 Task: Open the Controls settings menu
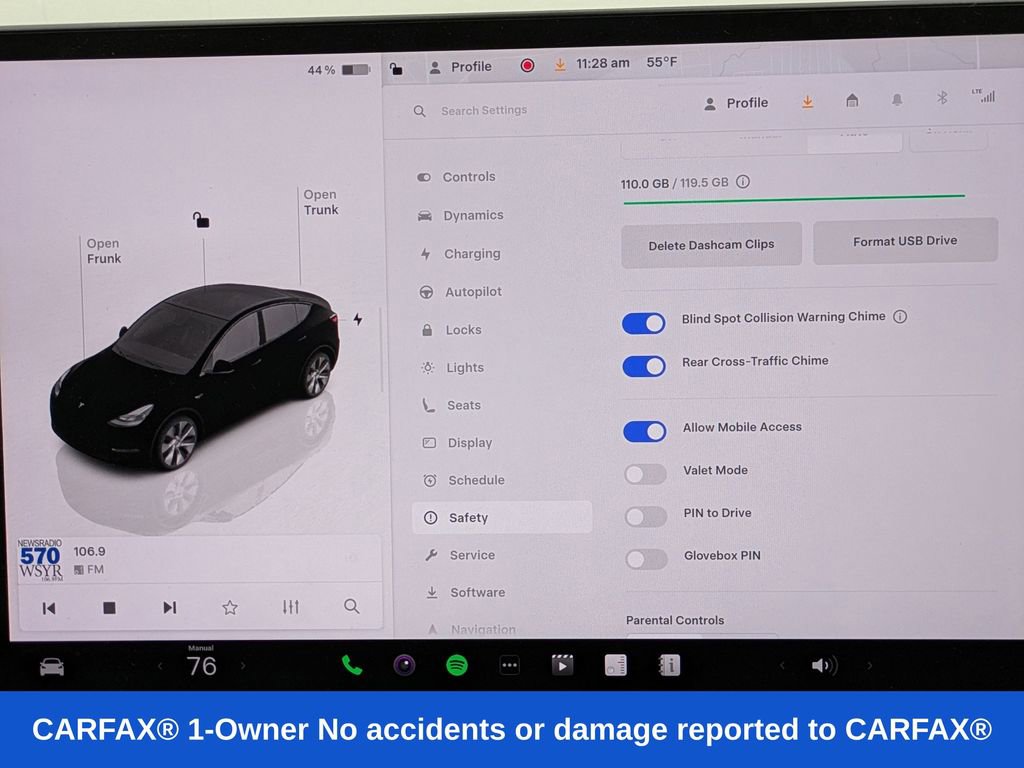[x=457, y=177]
